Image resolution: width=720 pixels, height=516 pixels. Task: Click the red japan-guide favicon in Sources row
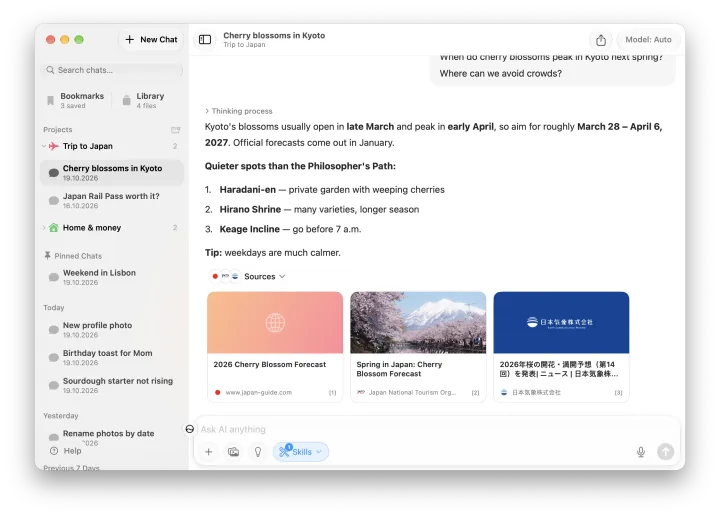pyautogui.click(x=215, y=276)
